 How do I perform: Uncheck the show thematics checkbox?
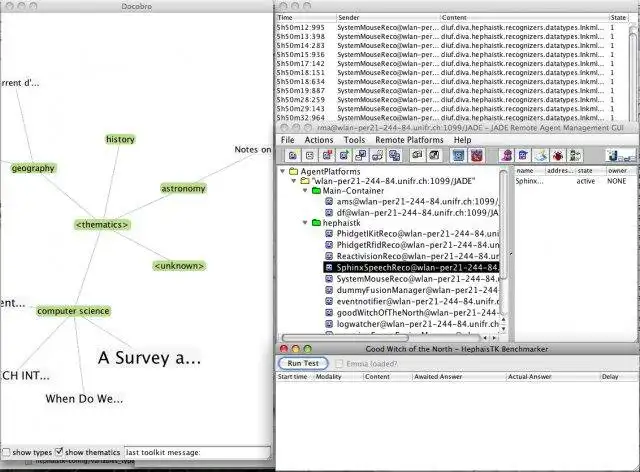(59, 452)
